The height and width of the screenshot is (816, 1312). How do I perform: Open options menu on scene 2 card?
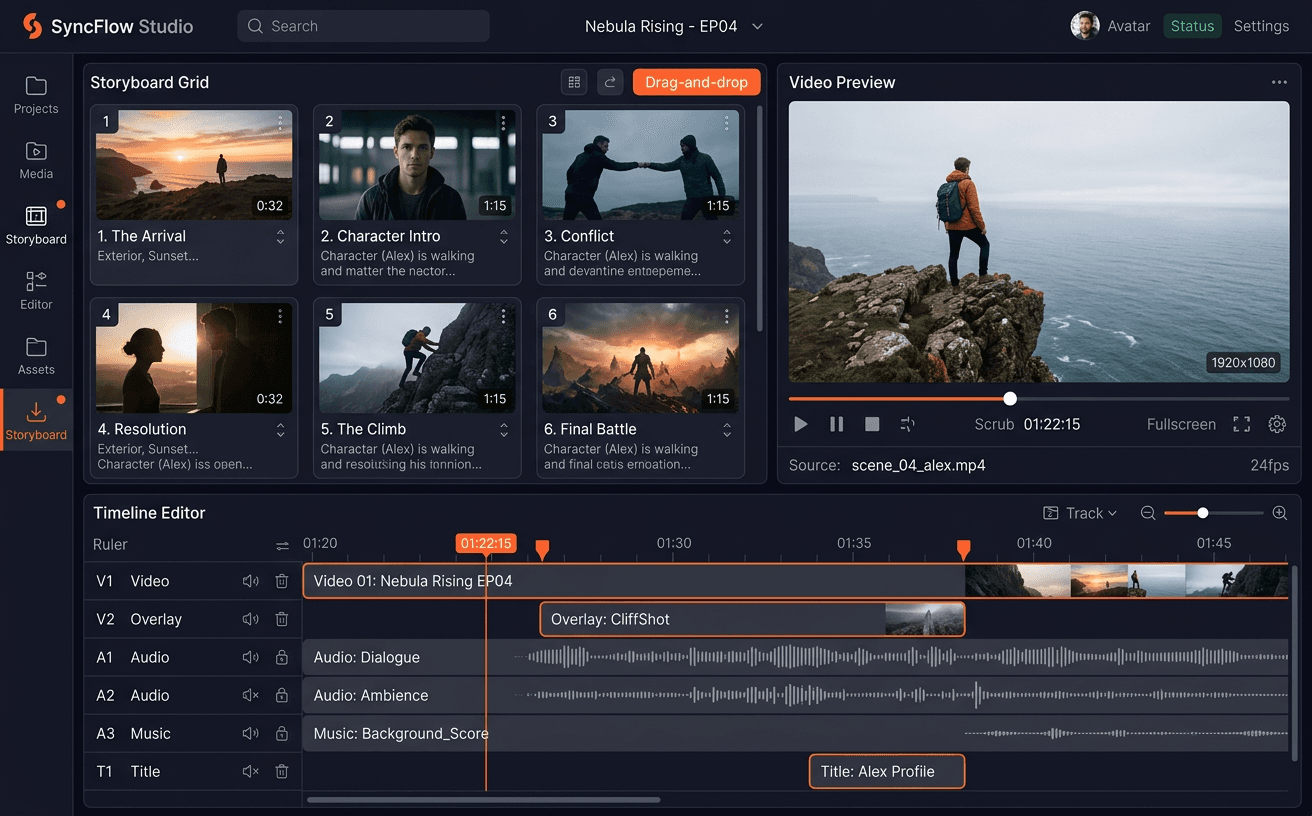coord(503,122)
